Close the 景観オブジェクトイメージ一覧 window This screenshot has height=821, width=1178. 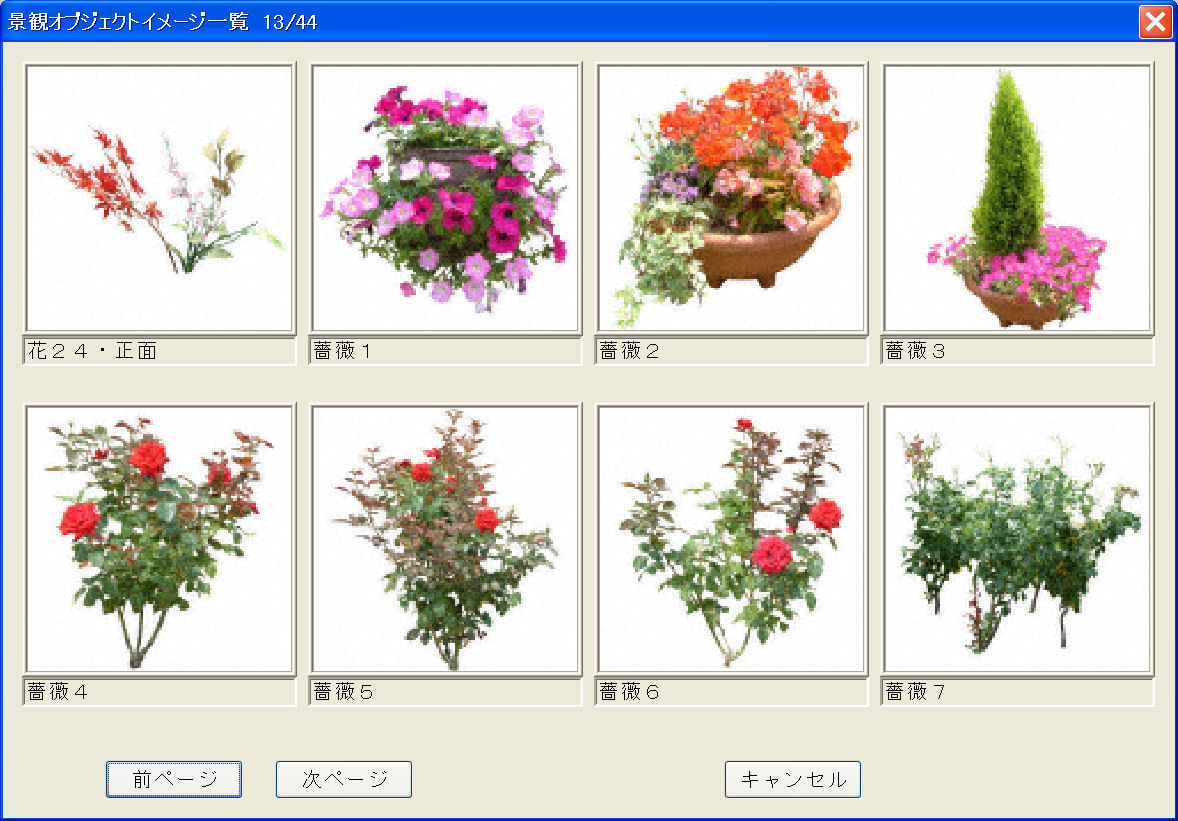pos(1155,21)
